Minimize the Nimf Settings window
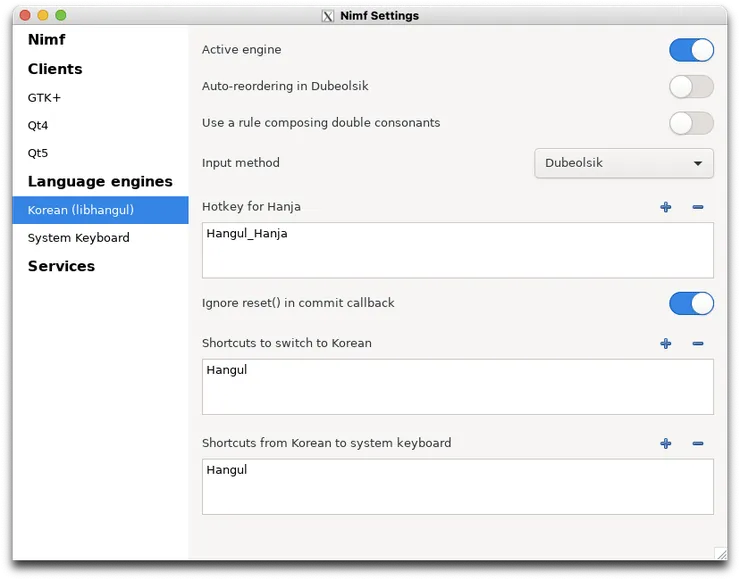 coord(43,16)
